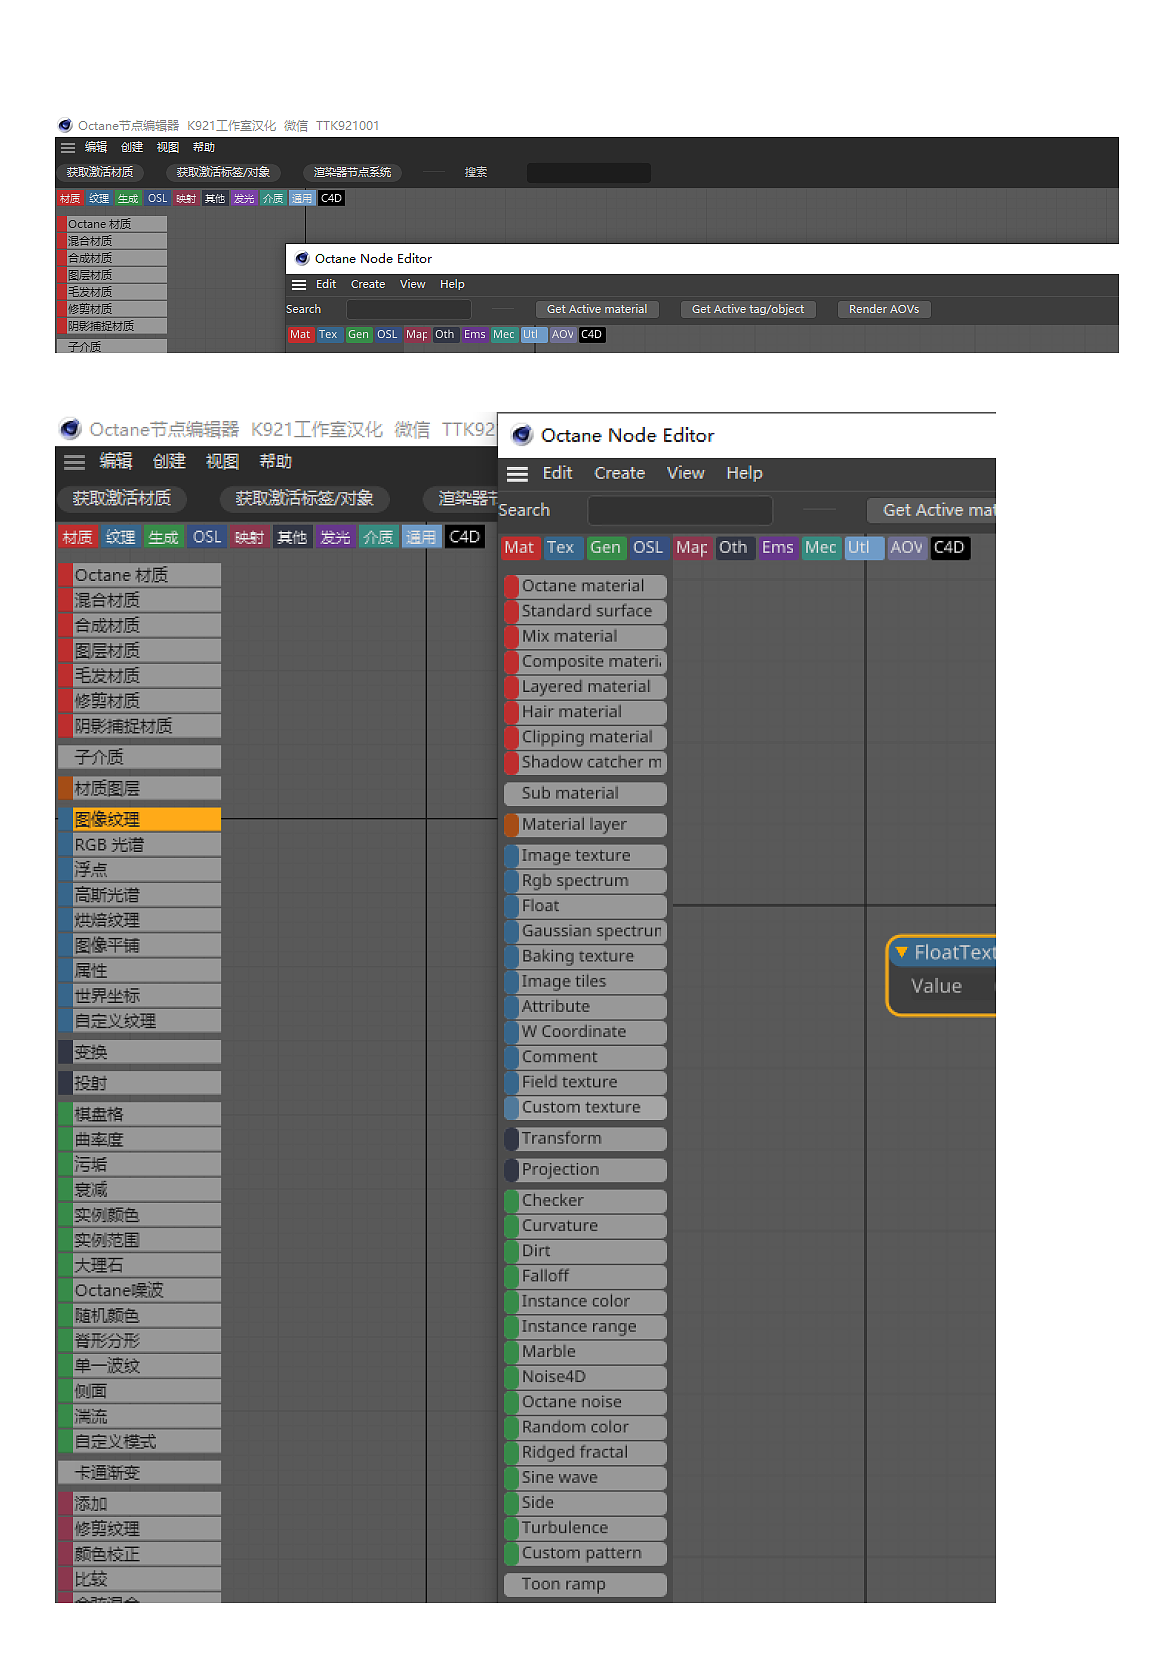Click the Custom pattern node entry
Image resolution: width=1174 pixels, height=1659 pixels.
tap(585, 1553)
